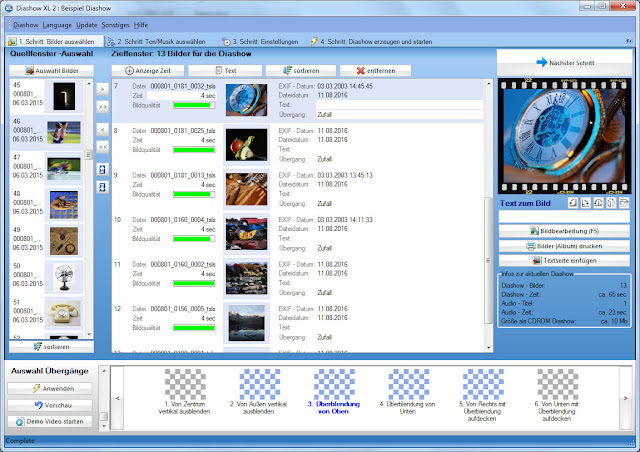Open the Text button above target list

click(x=225, y=71)
